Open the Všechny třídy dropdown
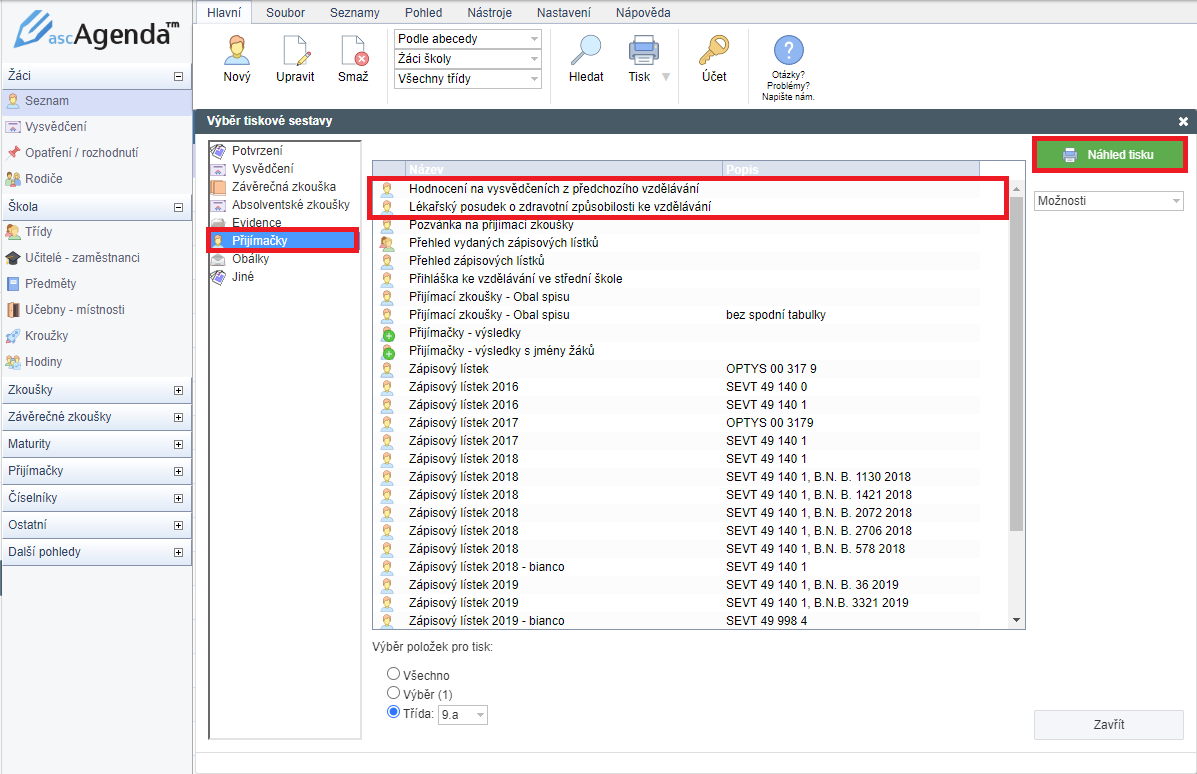This screenshot has width=1197, height=774. [468, 79]
